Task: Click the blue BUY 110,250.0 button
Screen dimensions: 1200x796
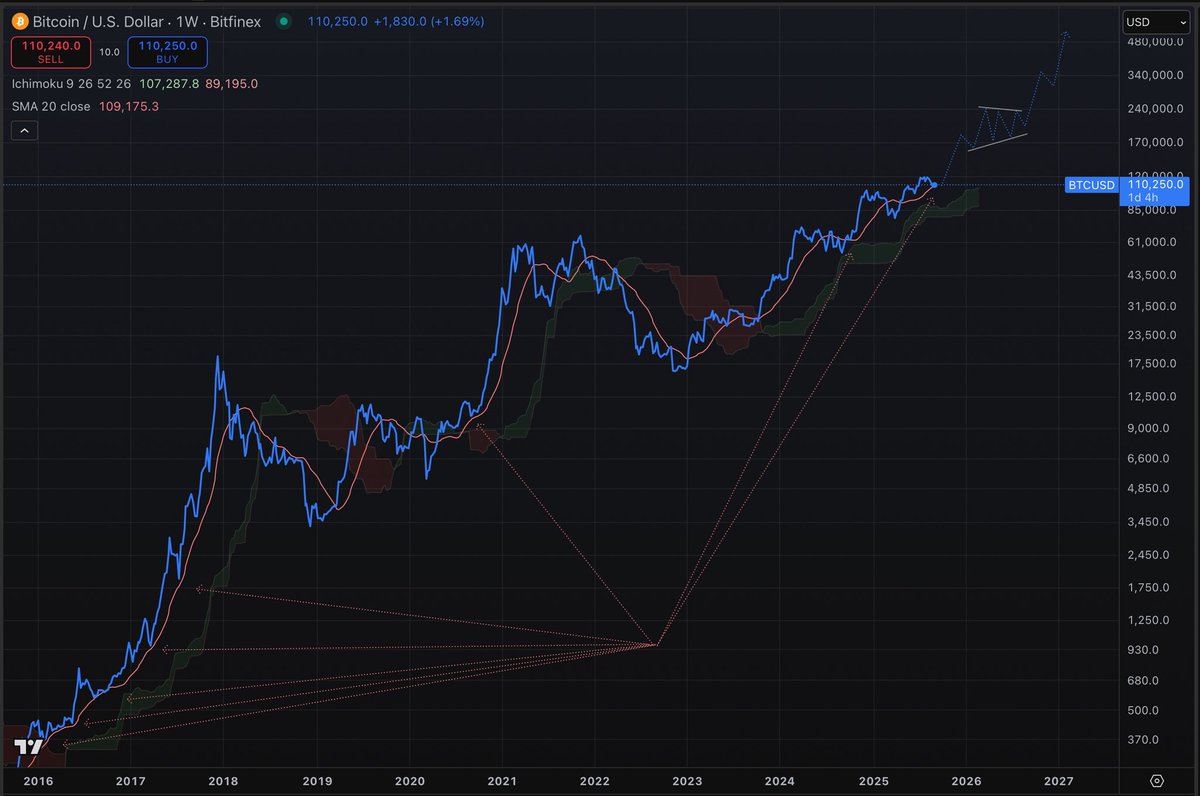Action: (167, 52)
